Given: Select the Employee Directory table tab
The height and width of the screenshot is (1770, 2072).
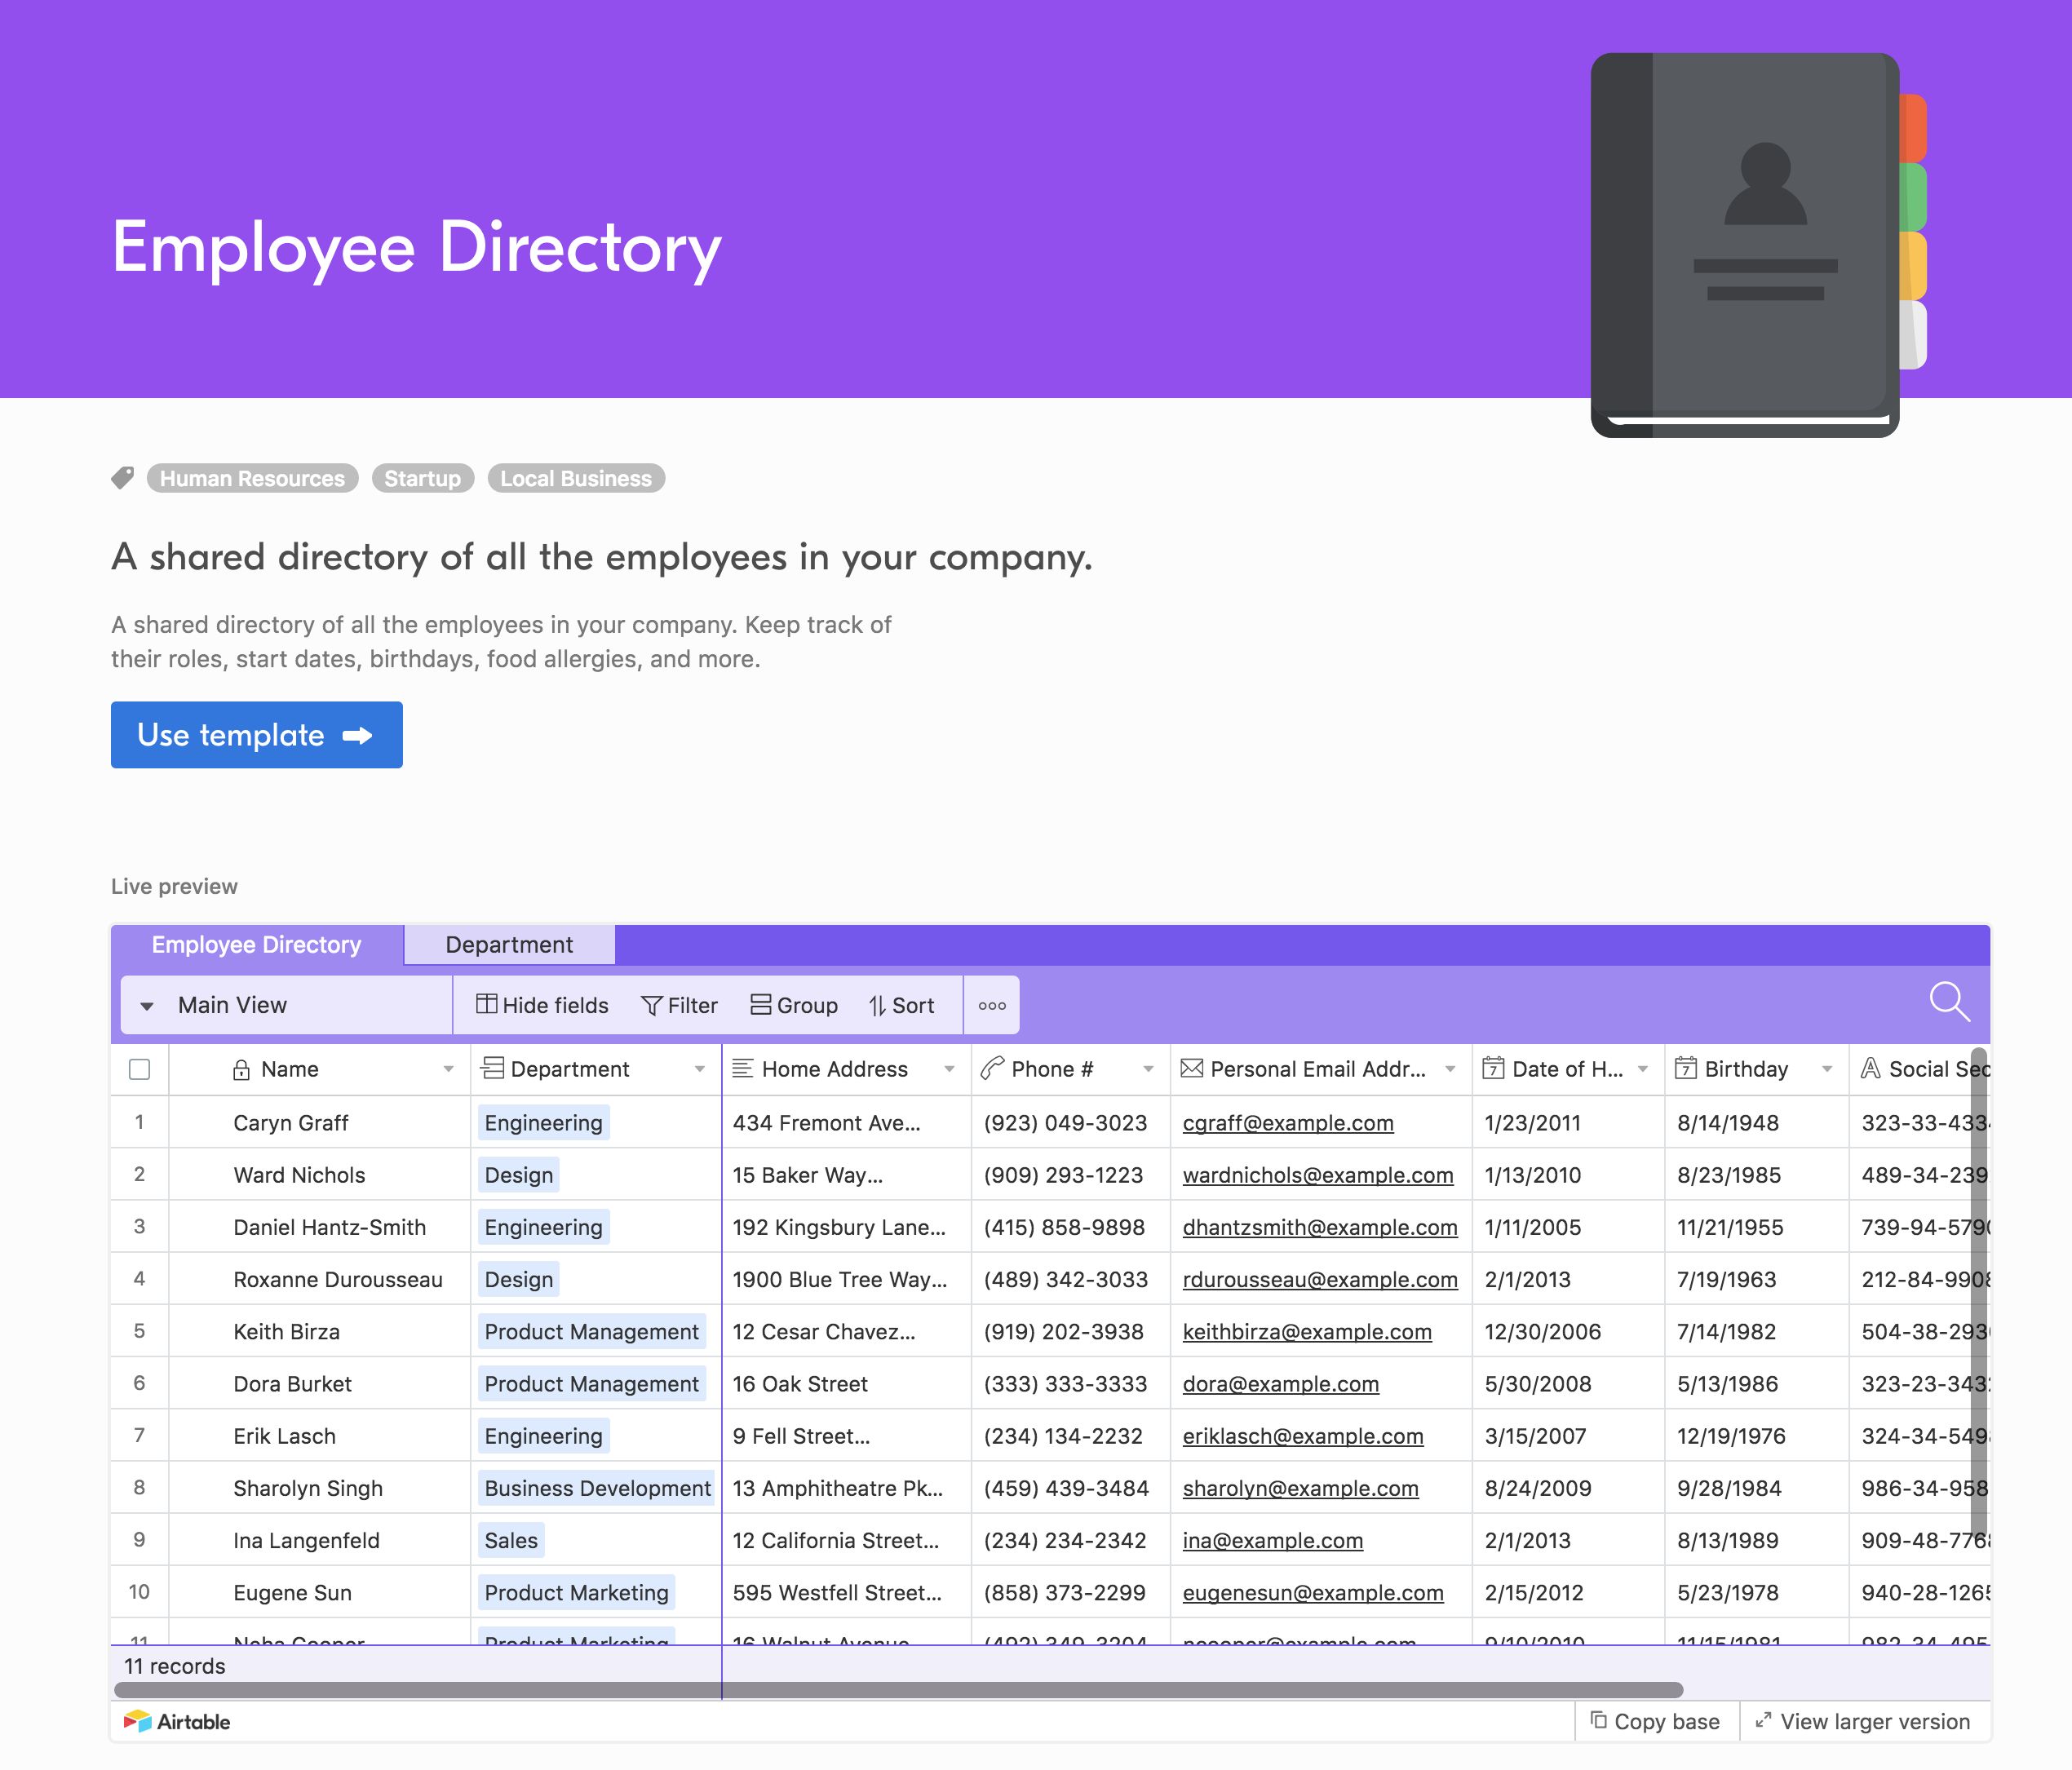Looking at the screenshot, I should tap(256, 945).
